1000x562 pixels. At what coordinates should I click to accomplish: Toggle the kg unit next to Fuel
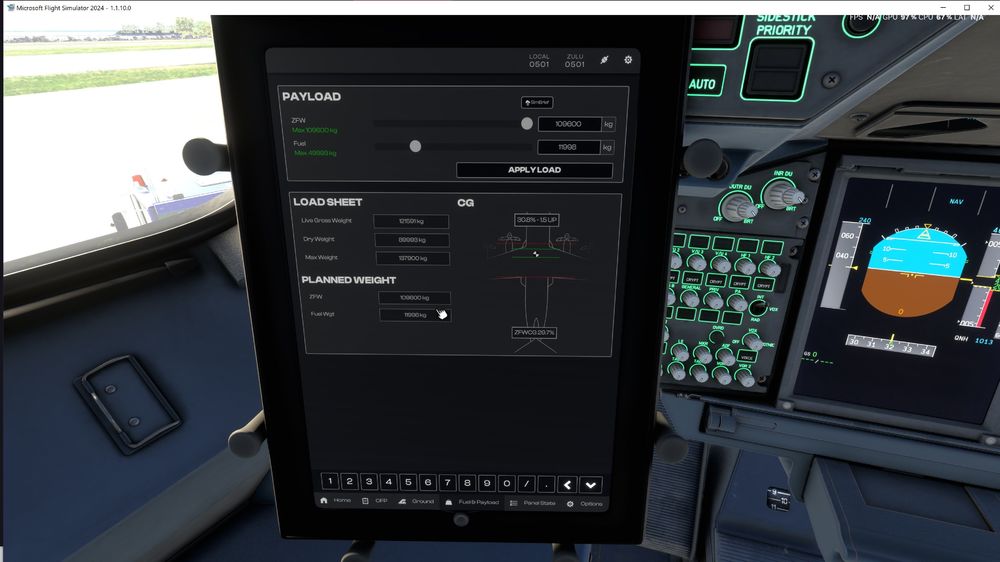click(608, 147)
